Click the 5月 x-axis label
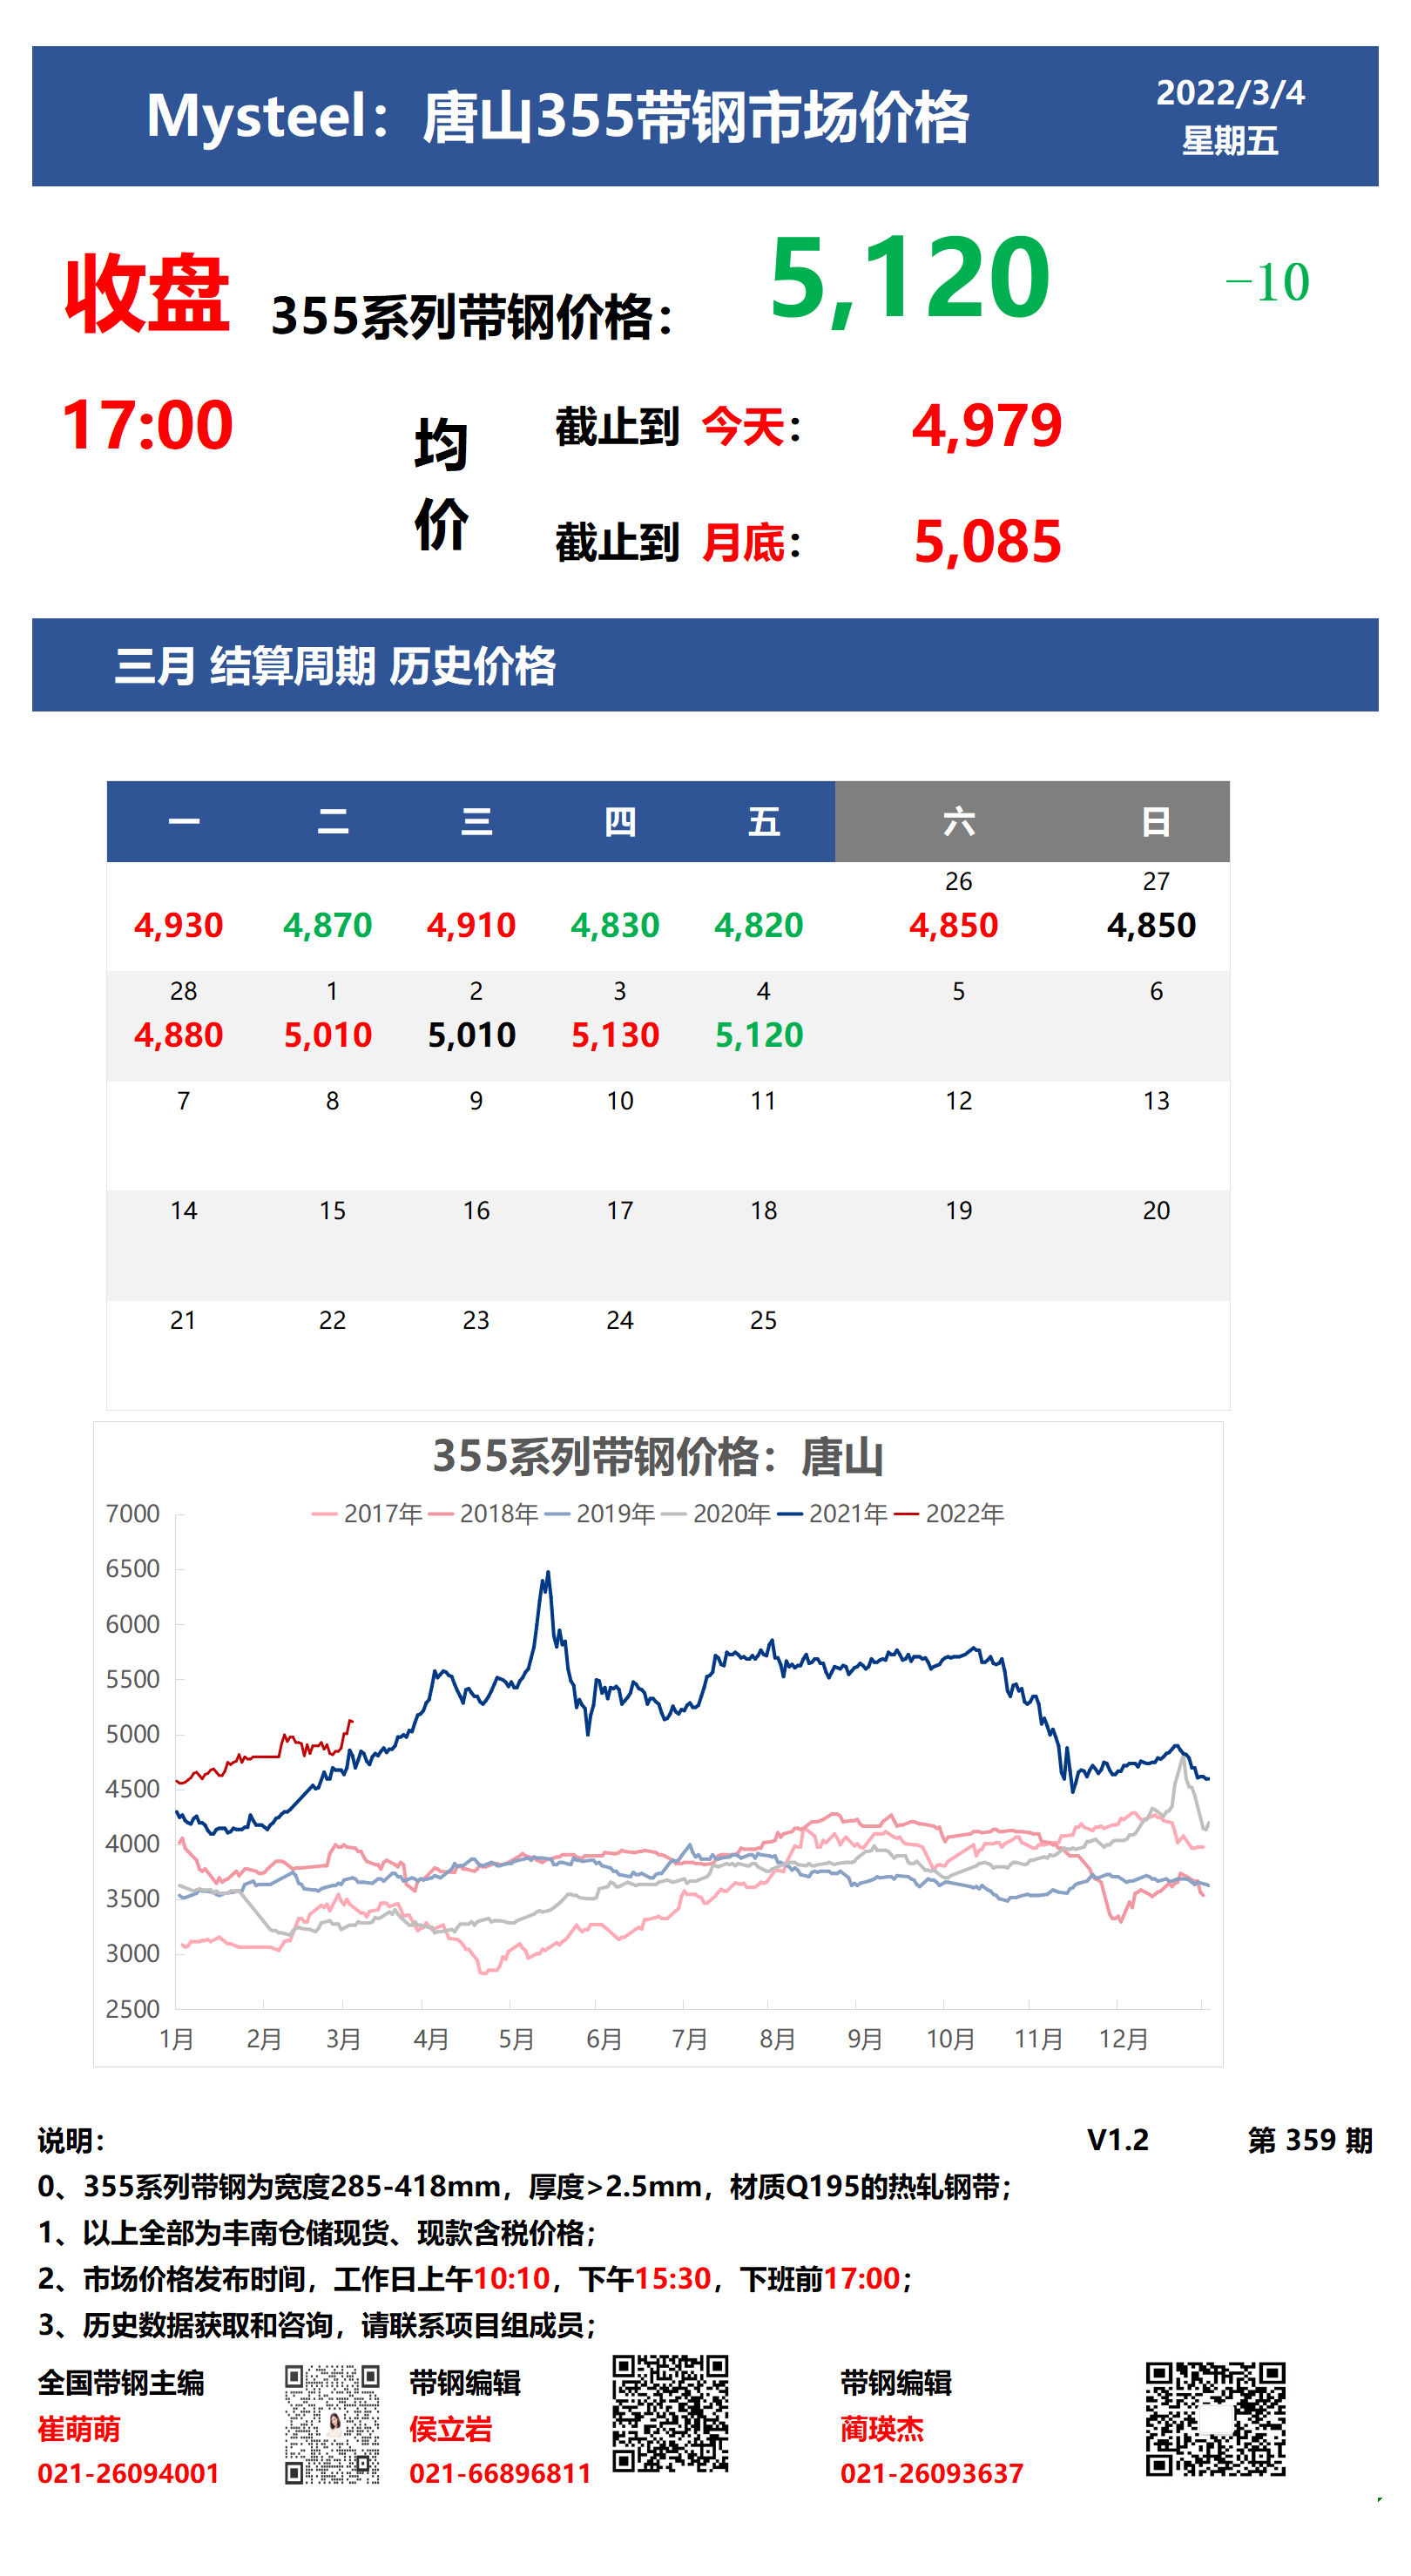The image size is (1411, 2576). coord(517,2039)
